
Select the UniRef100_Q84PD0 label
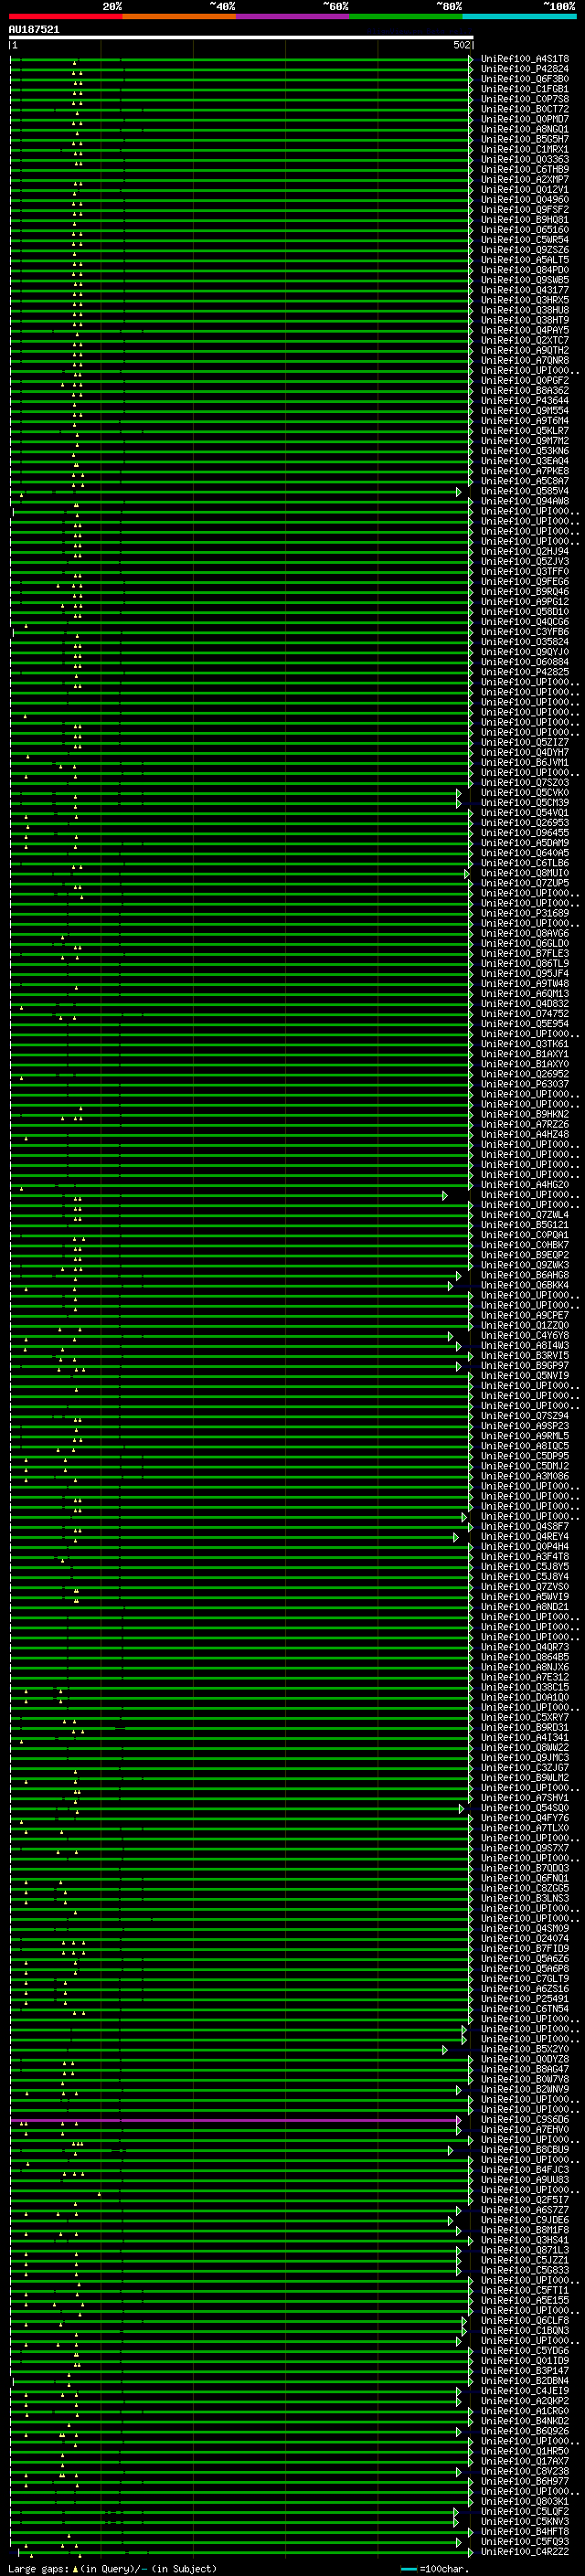pyautogui.click(x=525, y=270)
